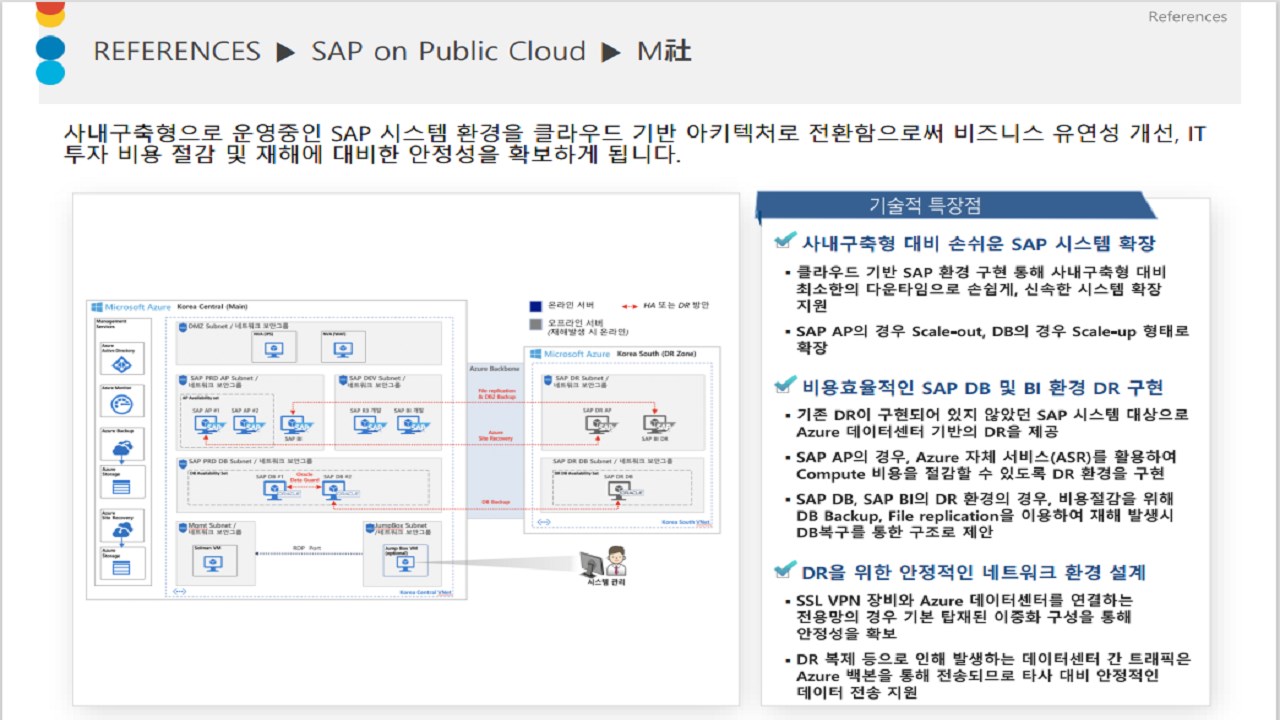The image size is (1280, 720).
Task: Select the Azure Backup cloud icon
Action: click(x=122, y=450)
